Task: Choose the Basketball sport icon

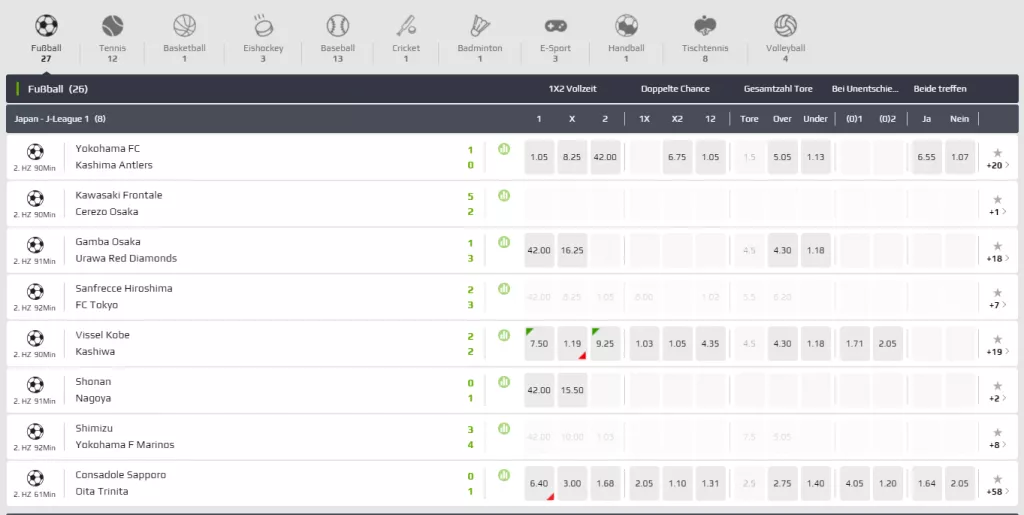Action: (x=184, y=27)
